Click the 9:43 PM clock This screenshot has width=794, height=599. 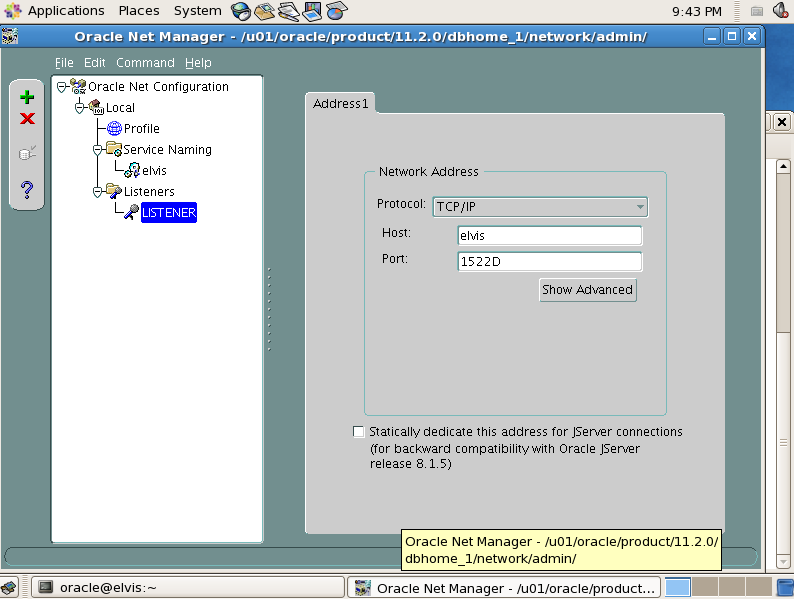pos(697,11)
